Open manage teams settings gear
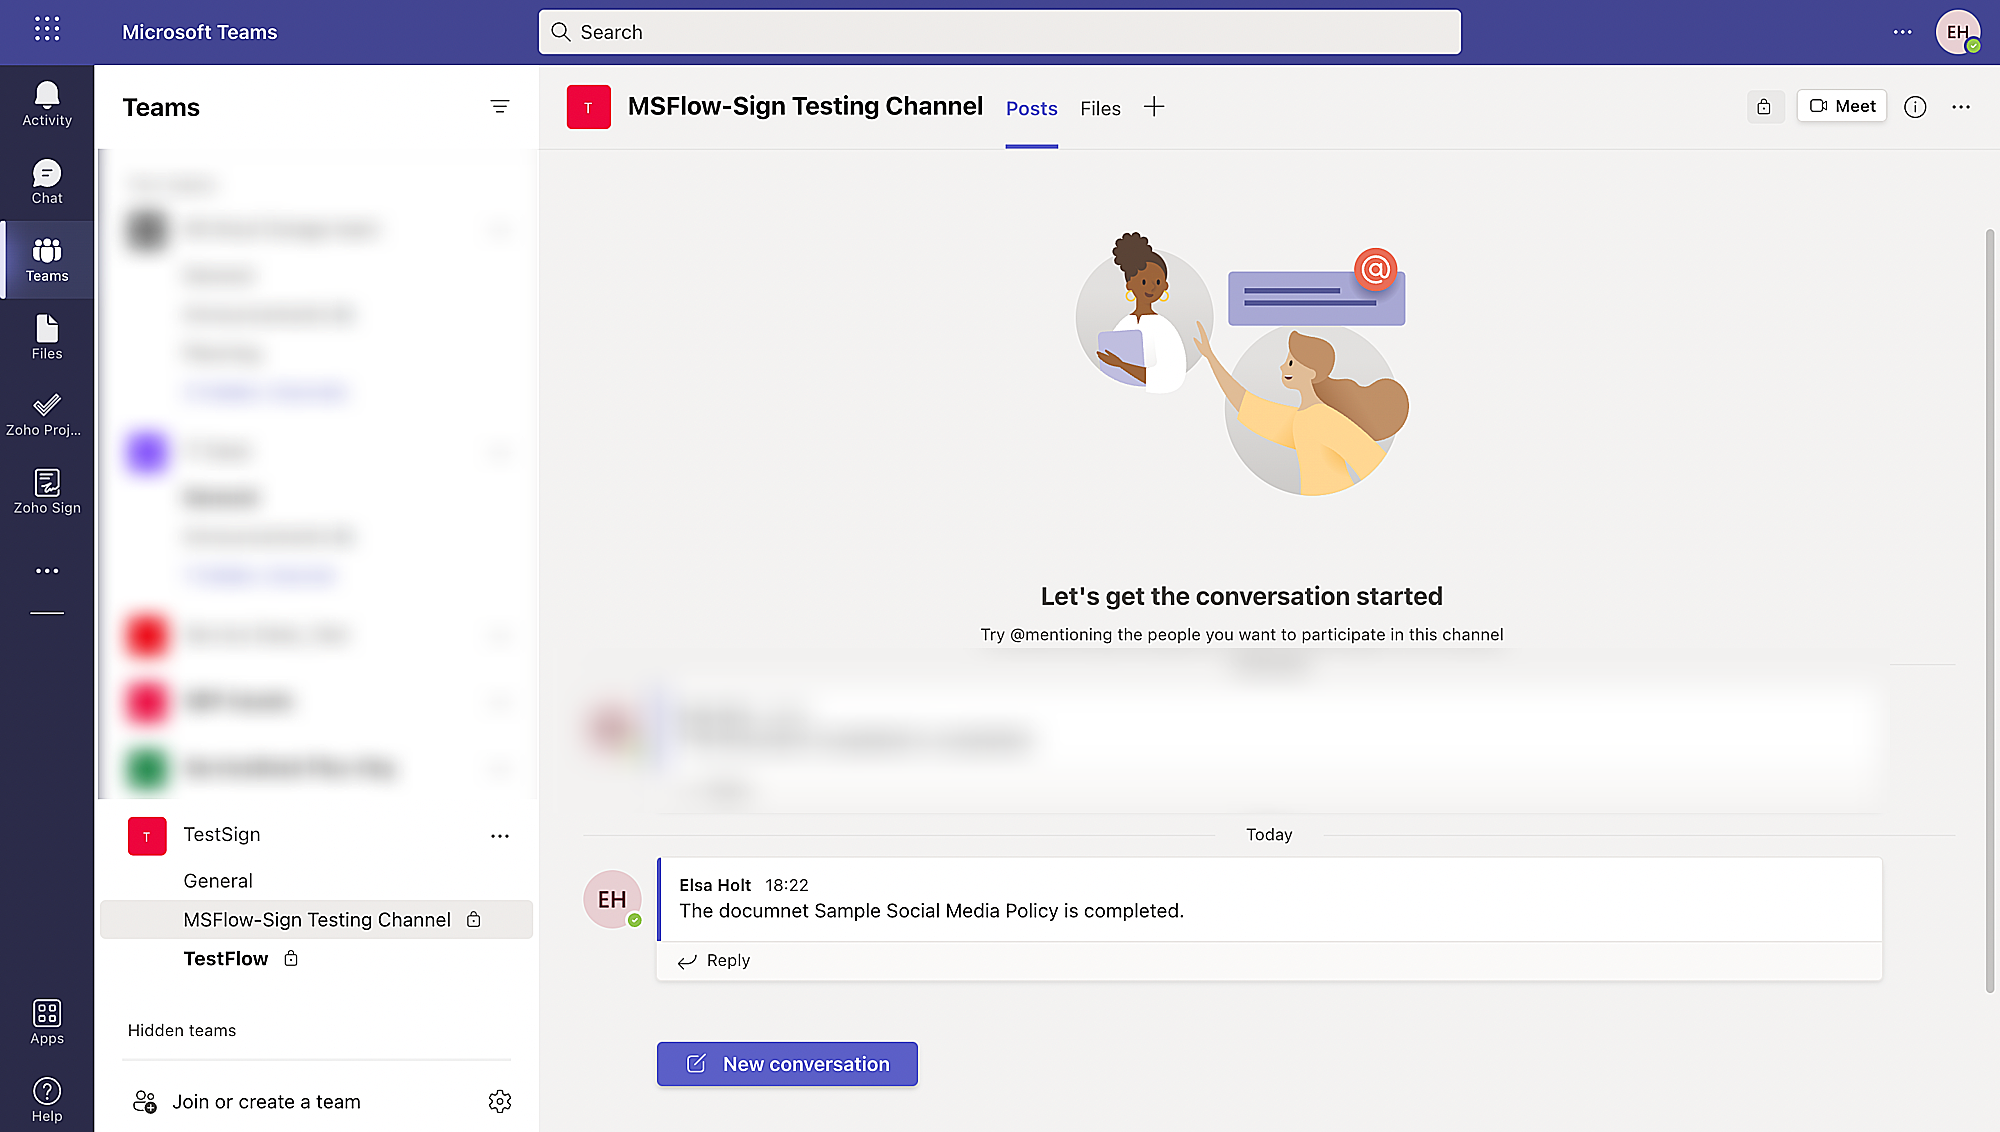The width and height of the screenshot is (2000, 1132). click(x=500, y=1101)
